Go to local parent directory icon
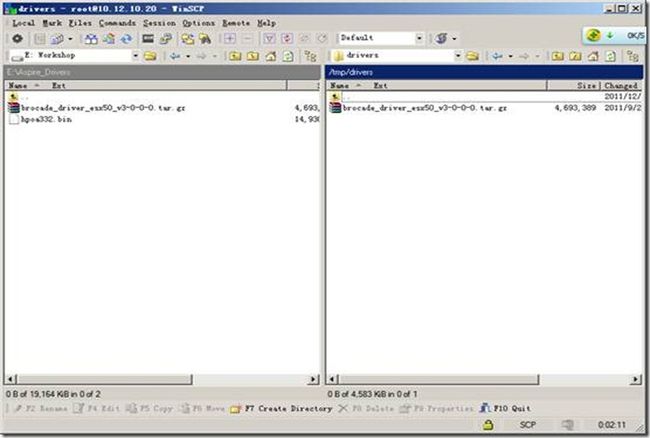Screen dimensions: 650x438 click(x=235, y=56)
